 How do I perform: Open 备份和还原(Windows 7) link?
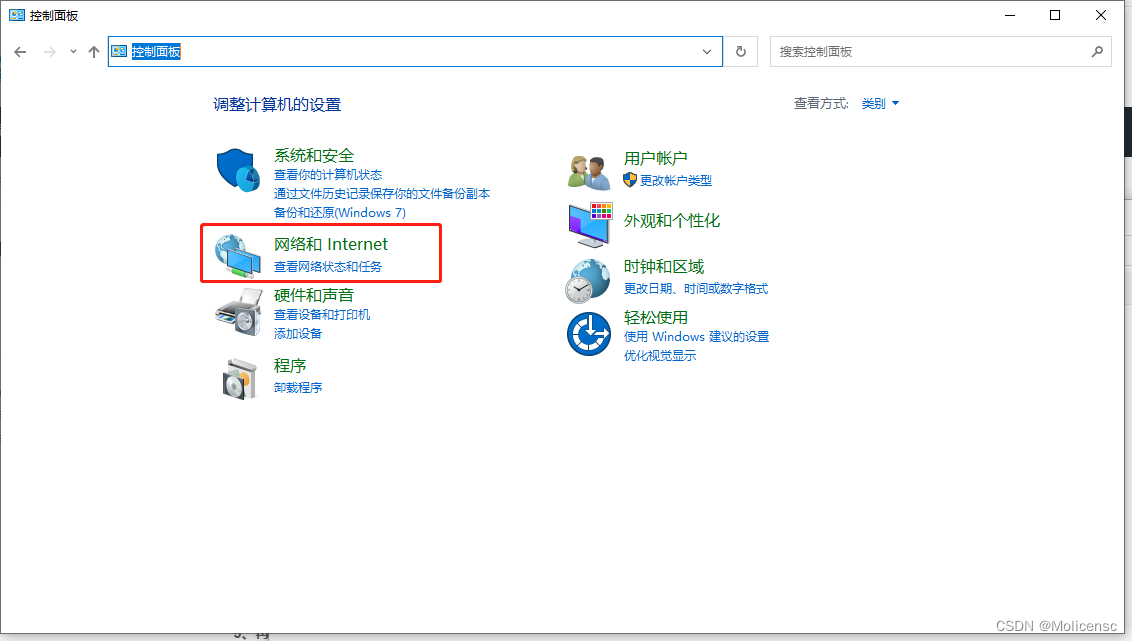pyautogui.click(x=340, y=212)
